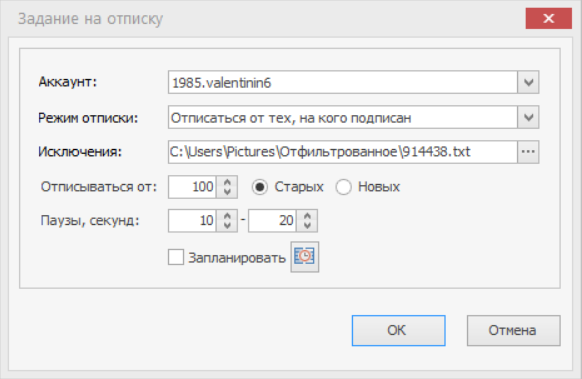Expand the Аккаунт dropdown arrow
The image size is (582, 379).
(x=528, y=82)
